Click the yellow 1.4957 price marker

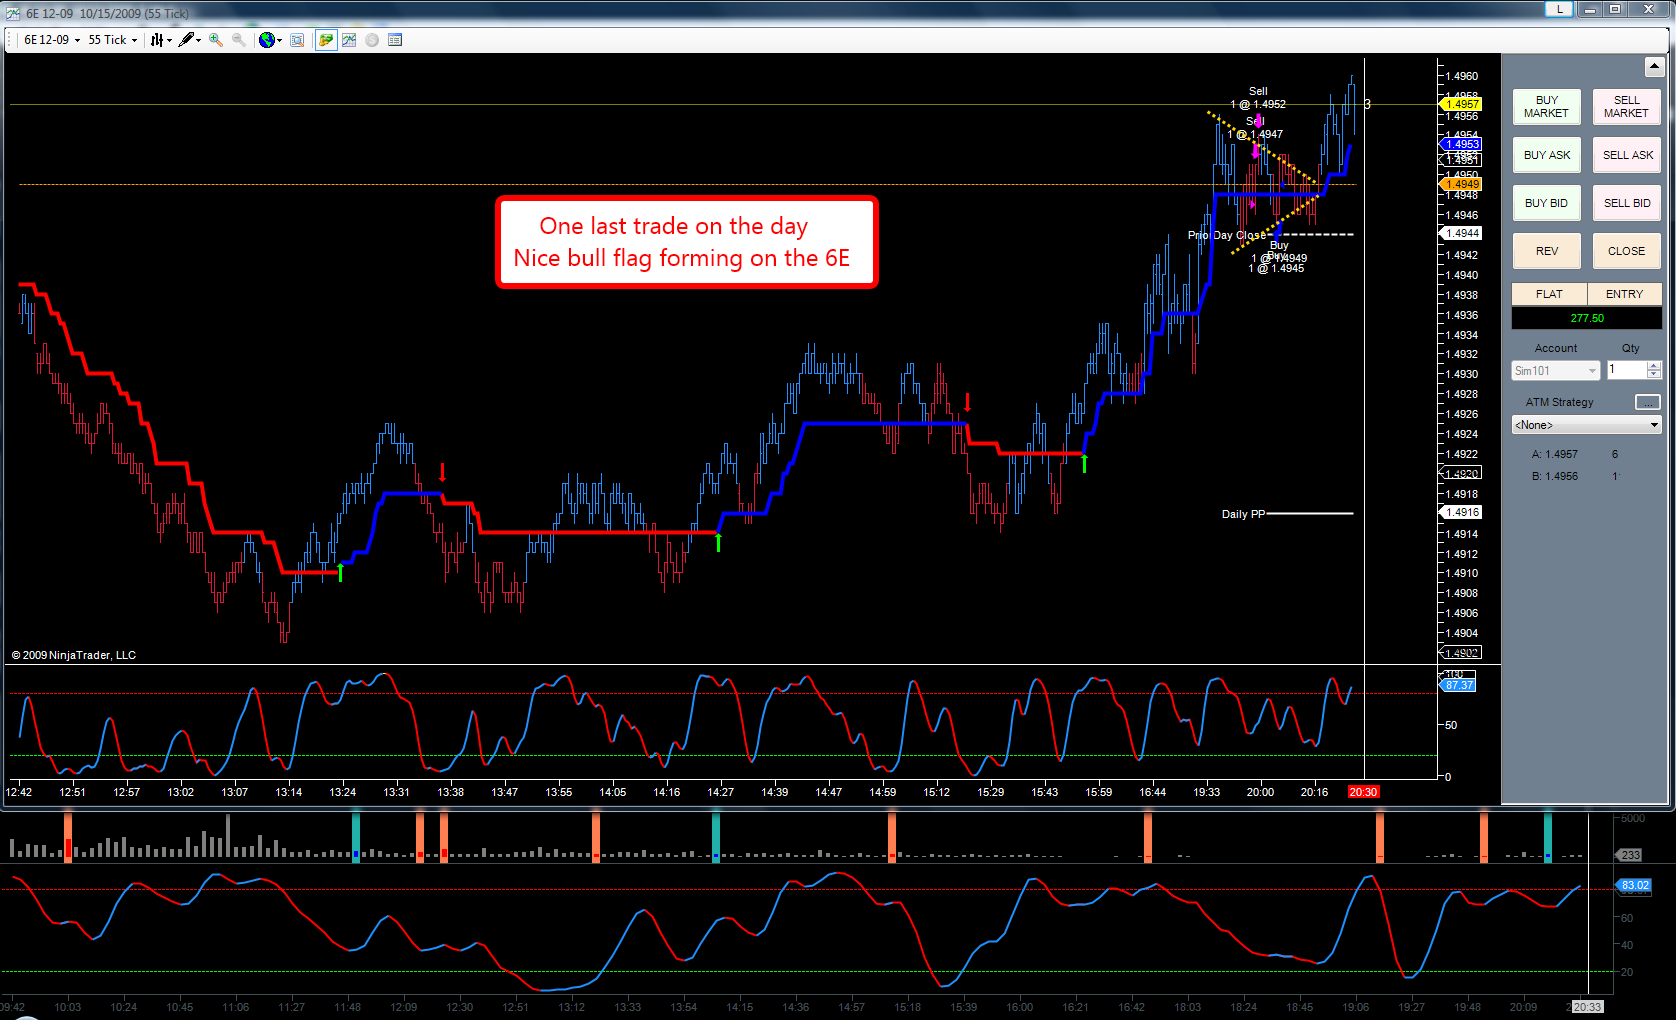[x=1461, y=104]
